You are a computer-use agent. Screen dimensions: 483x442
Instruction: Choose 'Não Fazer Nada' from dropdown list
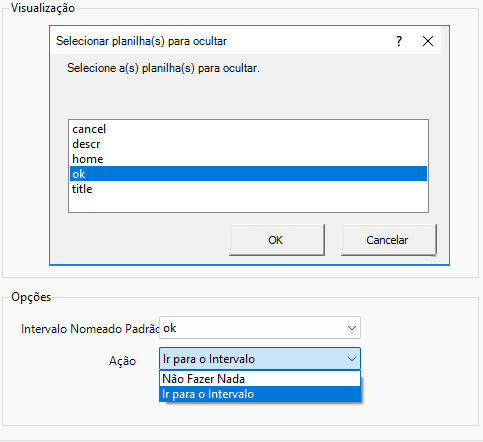[x=260, y=379]
